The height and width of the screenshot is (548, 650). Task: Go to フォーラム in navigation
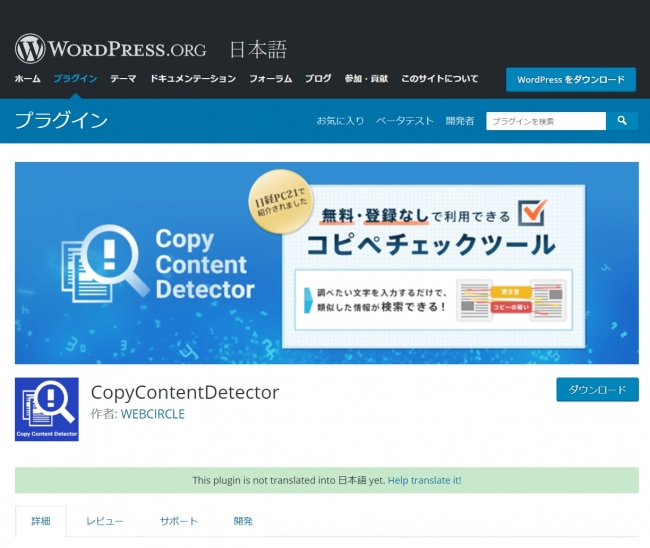point(270,78)
